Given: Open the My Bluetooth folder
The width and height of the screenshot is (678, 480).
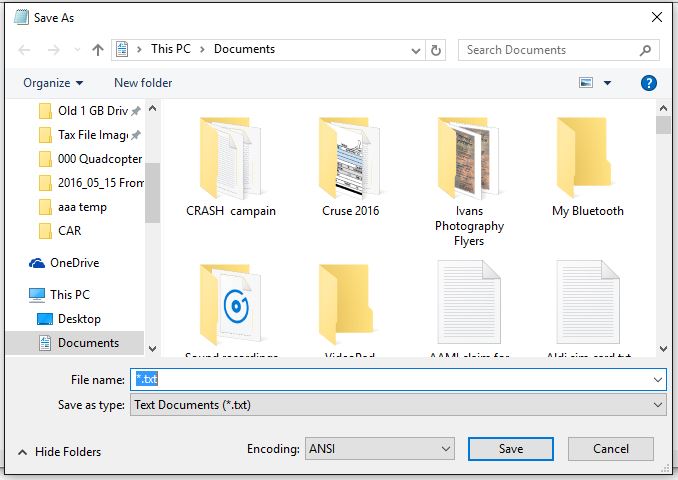Looking at the screenshot, I should (x=587, y=167).
